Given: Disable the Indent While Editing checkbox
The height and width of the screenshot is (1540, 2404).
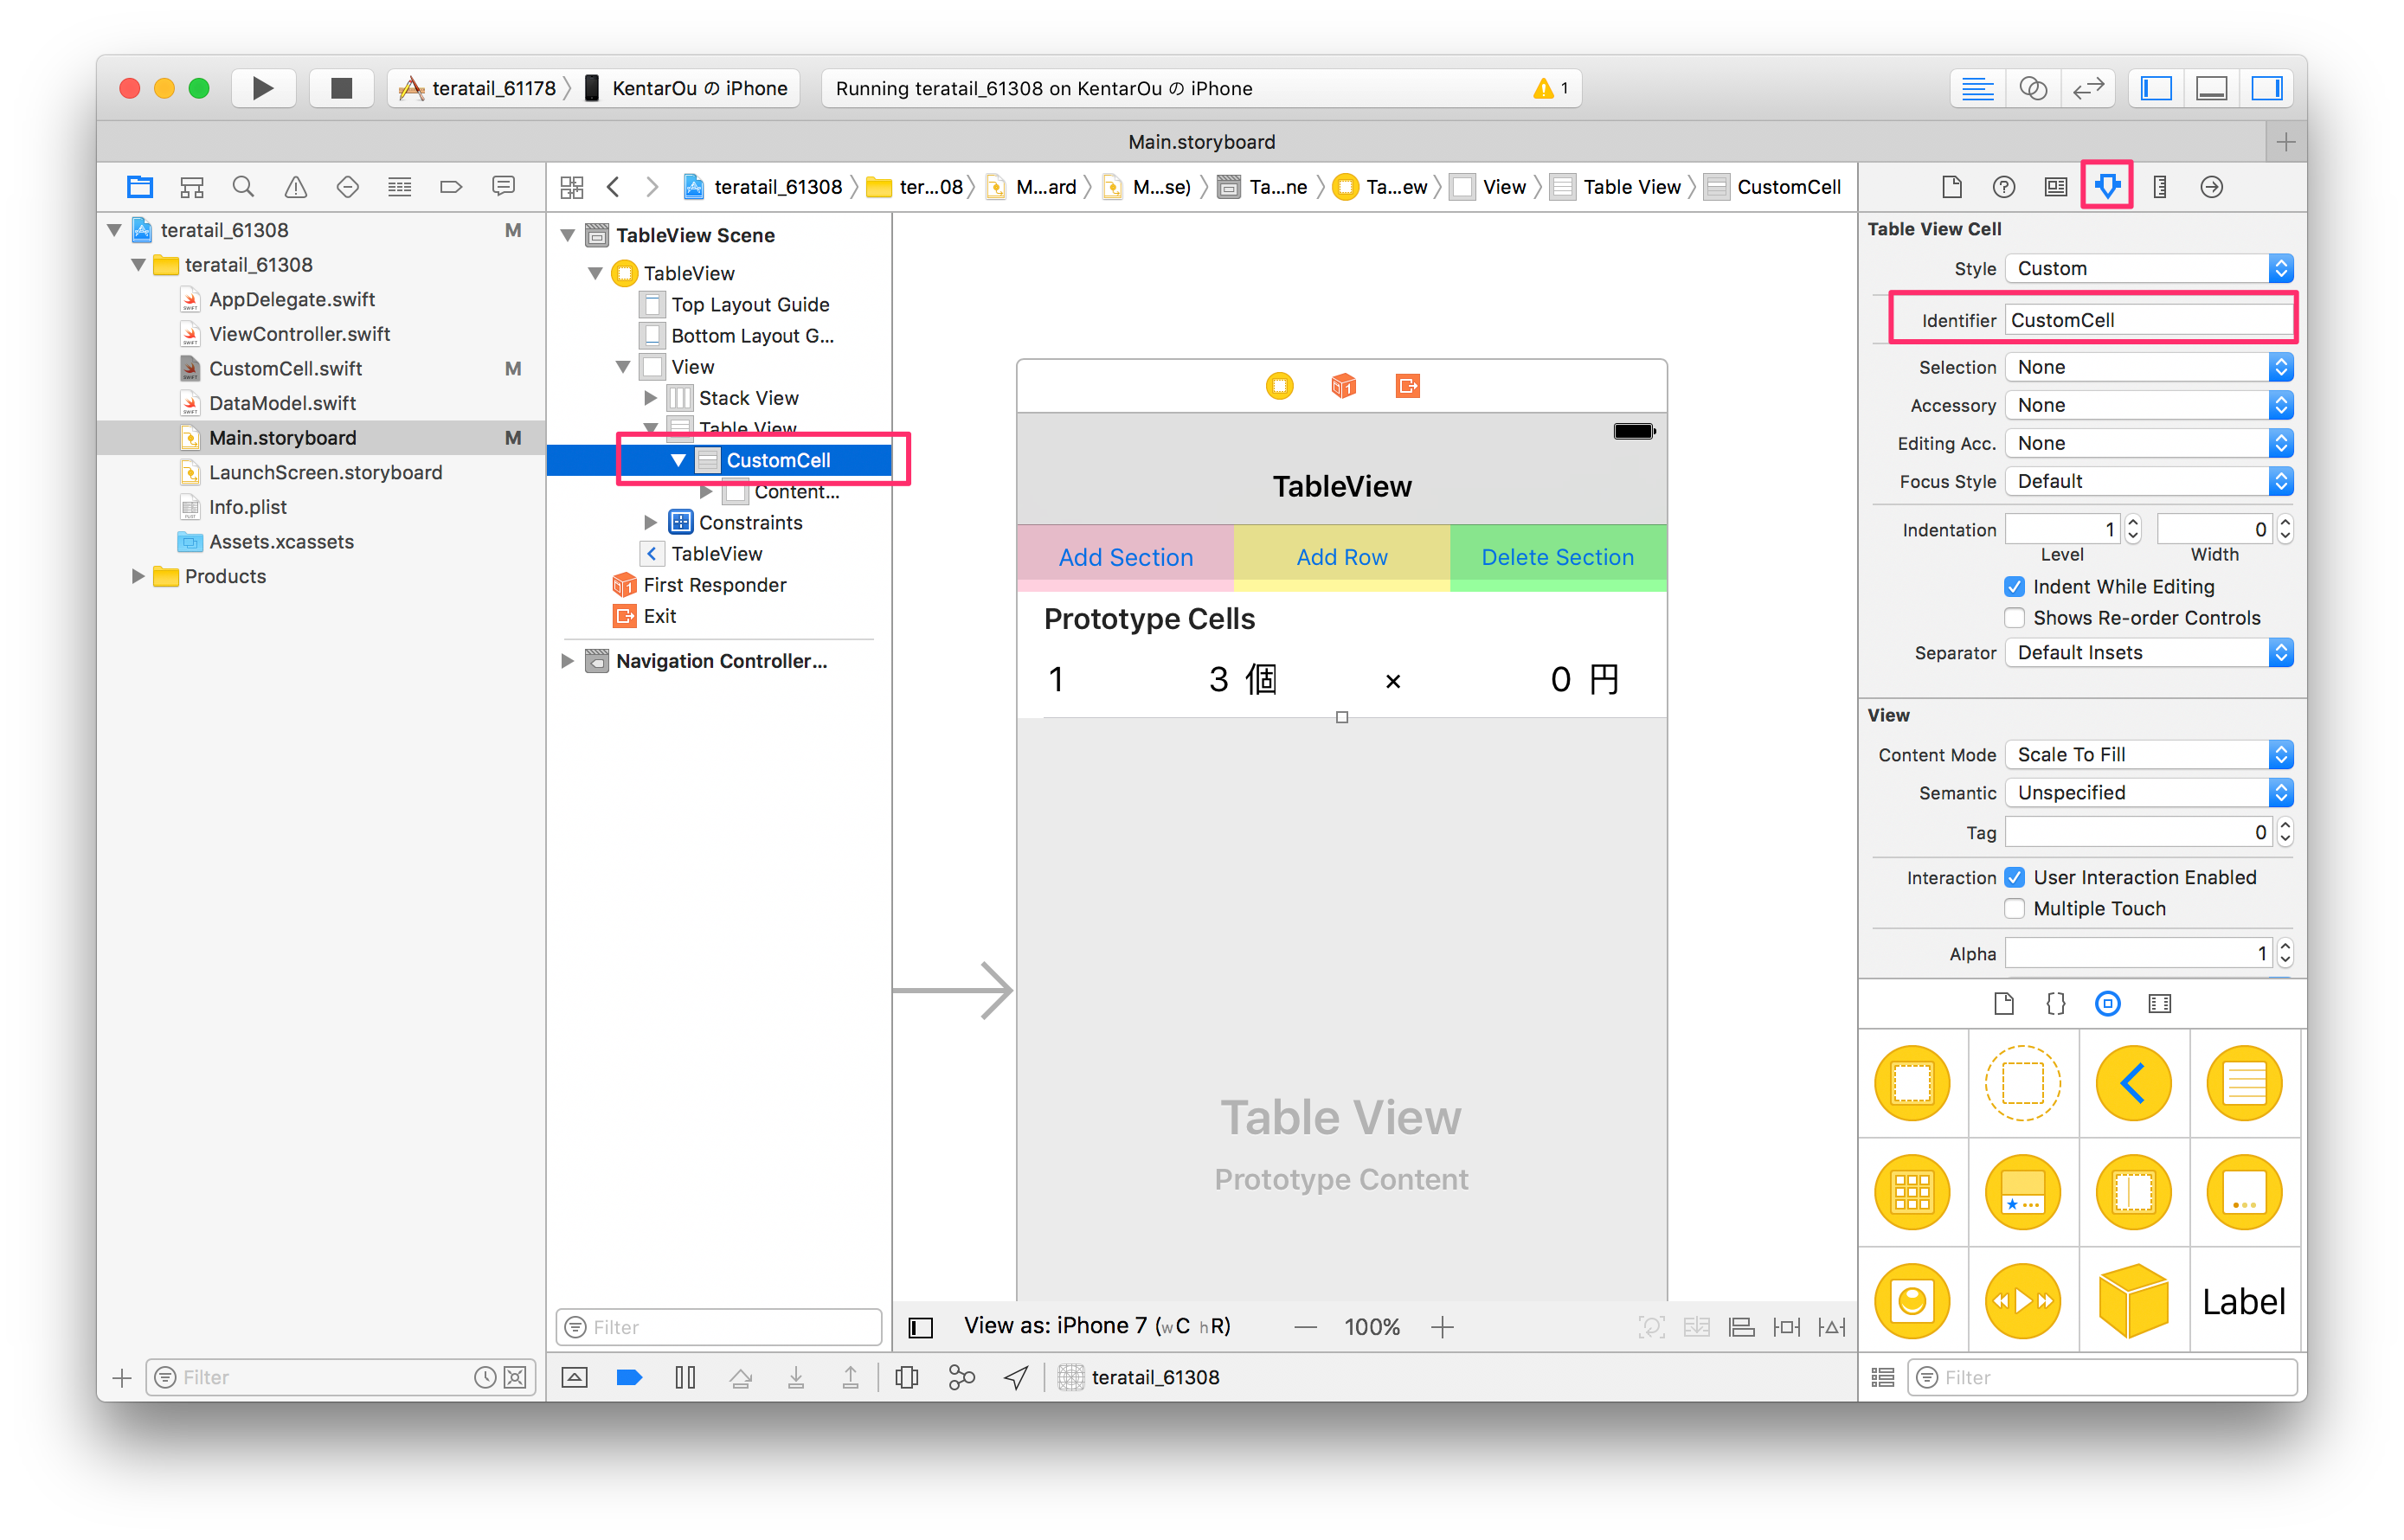Looking at the screenshot, I should [x=2015, y=586].
